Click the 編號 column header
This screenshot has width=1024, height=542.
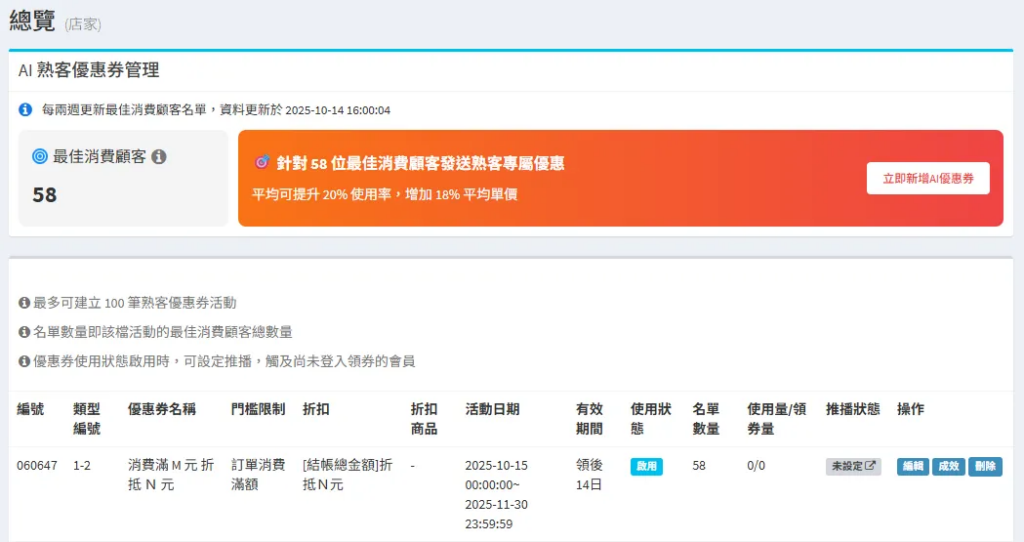(x=31, y=409)
